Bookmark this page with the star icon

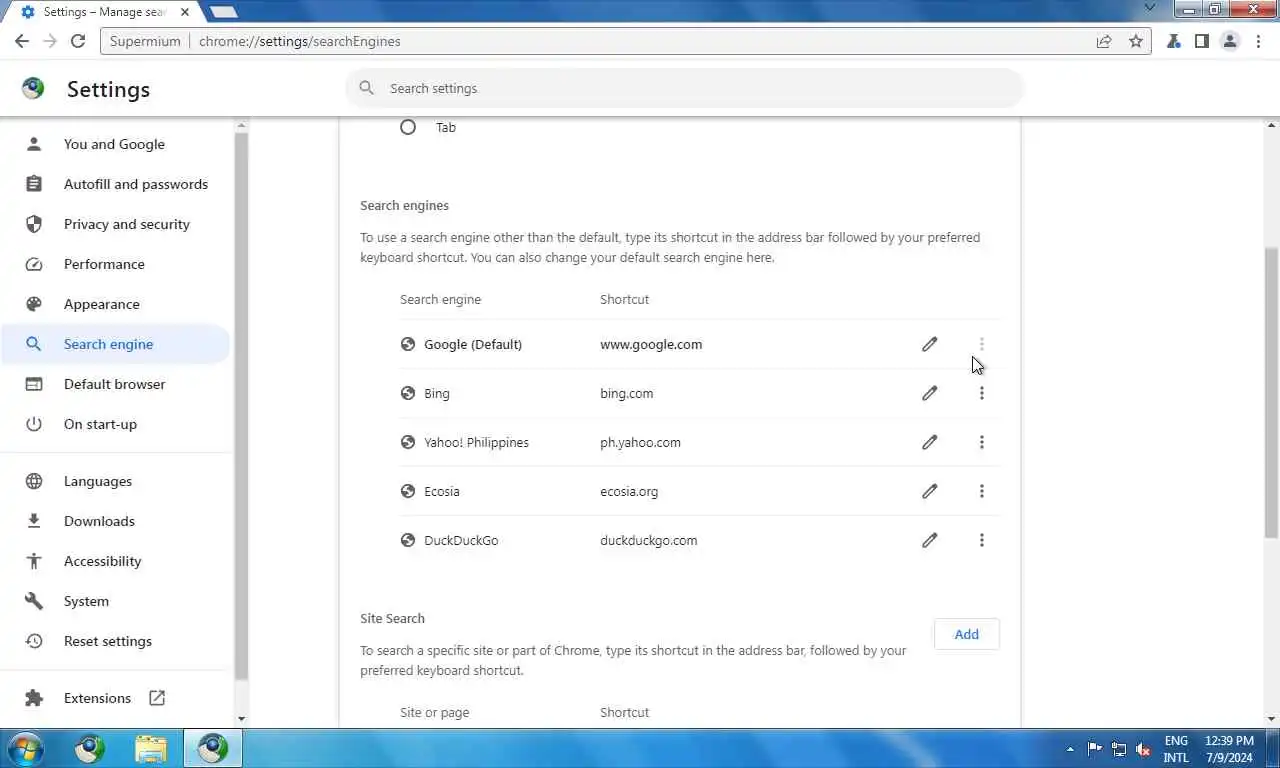coord(1136,41)
